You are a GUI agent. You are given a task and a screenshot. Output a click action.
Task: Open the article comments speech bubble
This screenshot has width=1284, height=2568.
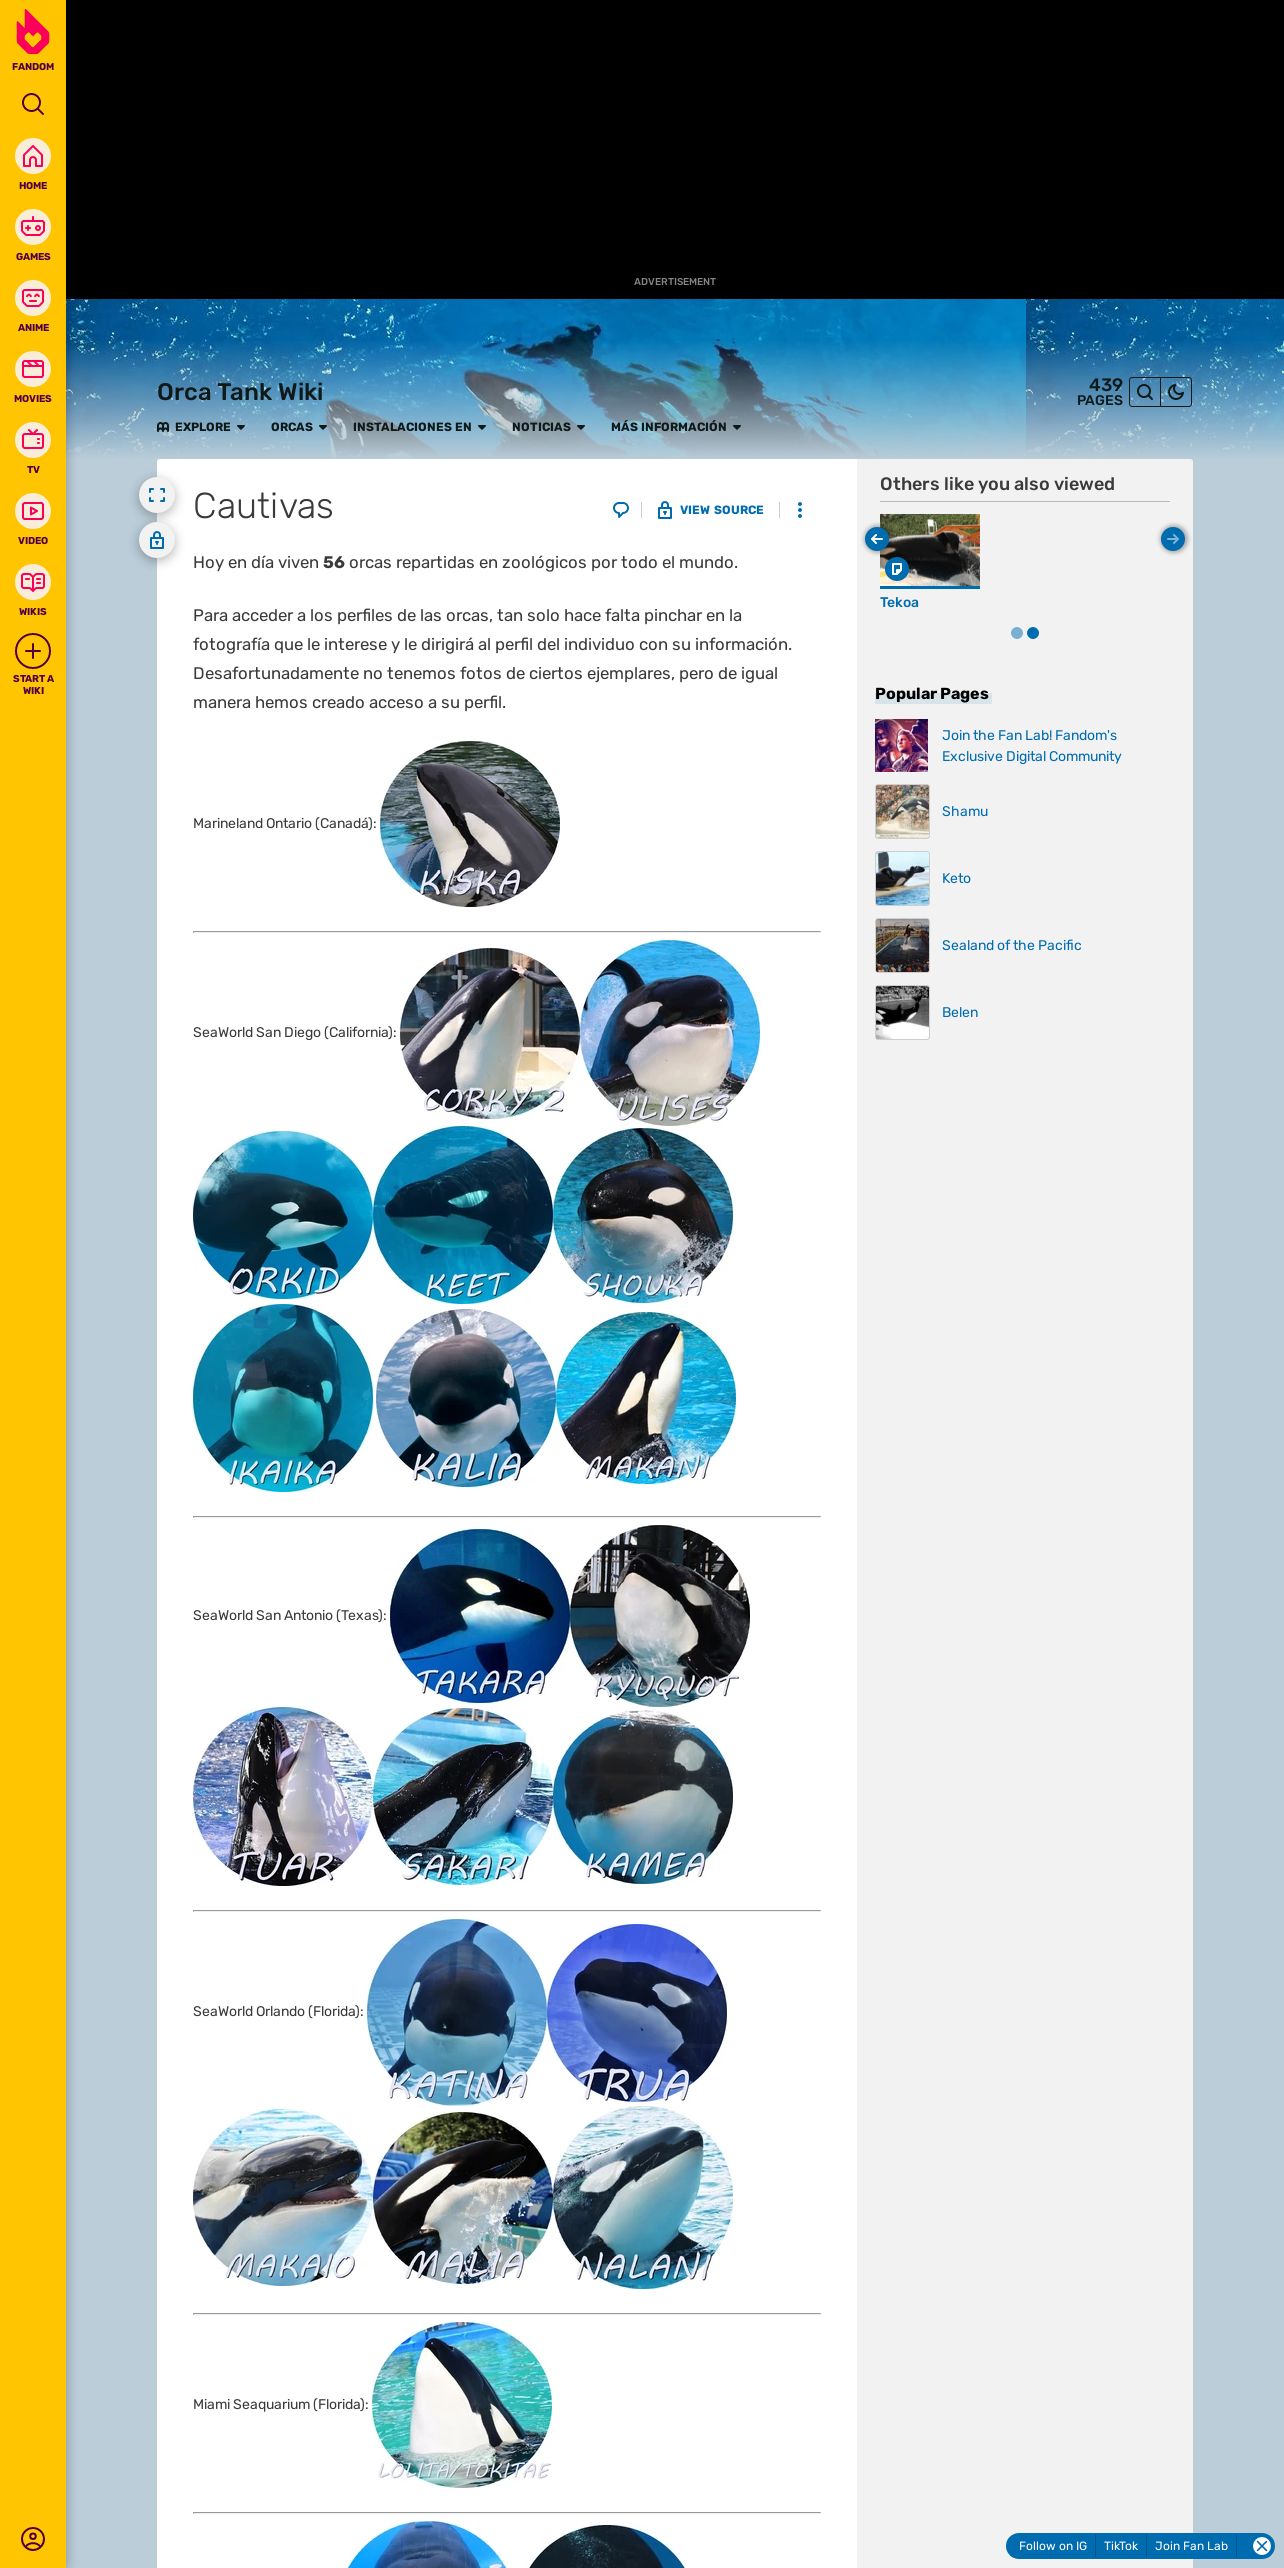pos(621,510)
